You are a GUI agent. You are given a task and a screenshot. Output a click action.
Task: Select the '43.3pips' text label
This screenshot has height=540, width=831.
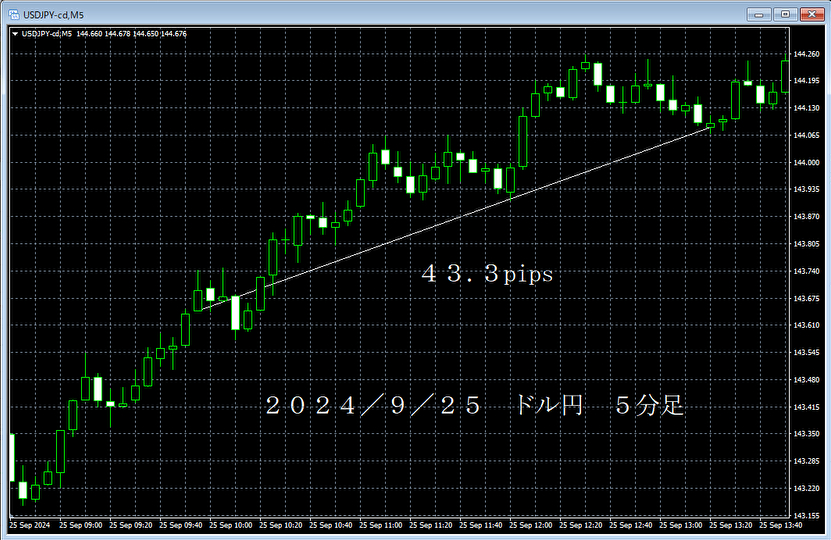pyautogui.click(x=487, y=274)
